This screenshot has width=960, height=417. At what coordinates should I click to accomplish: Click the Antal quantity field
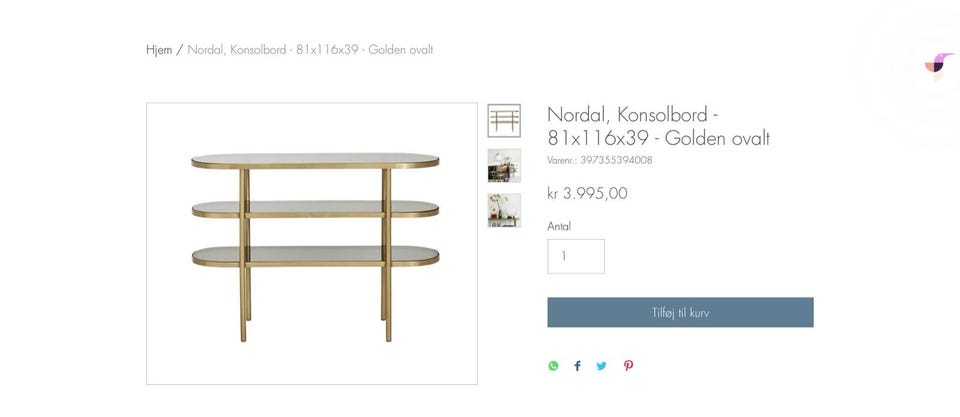point(576,256)
